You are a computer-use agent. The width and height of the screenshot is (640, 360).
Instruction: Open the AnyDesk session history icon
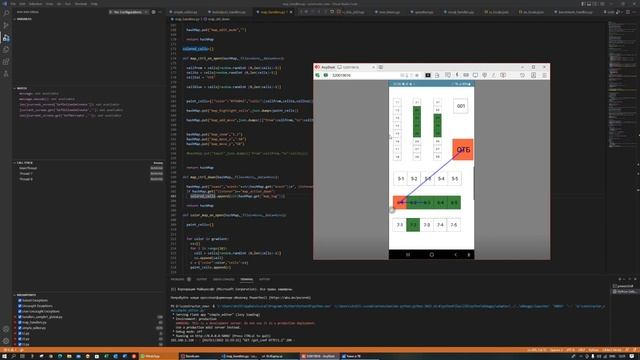pyautogui.click(x=522, y=75)
